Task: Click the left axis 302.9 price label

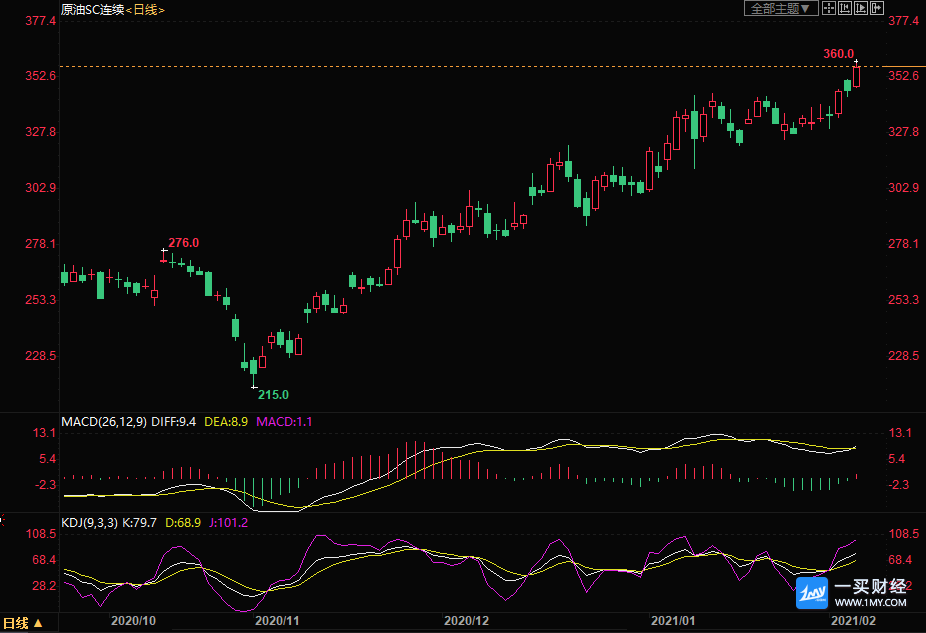Action: [x=41, y=188]
